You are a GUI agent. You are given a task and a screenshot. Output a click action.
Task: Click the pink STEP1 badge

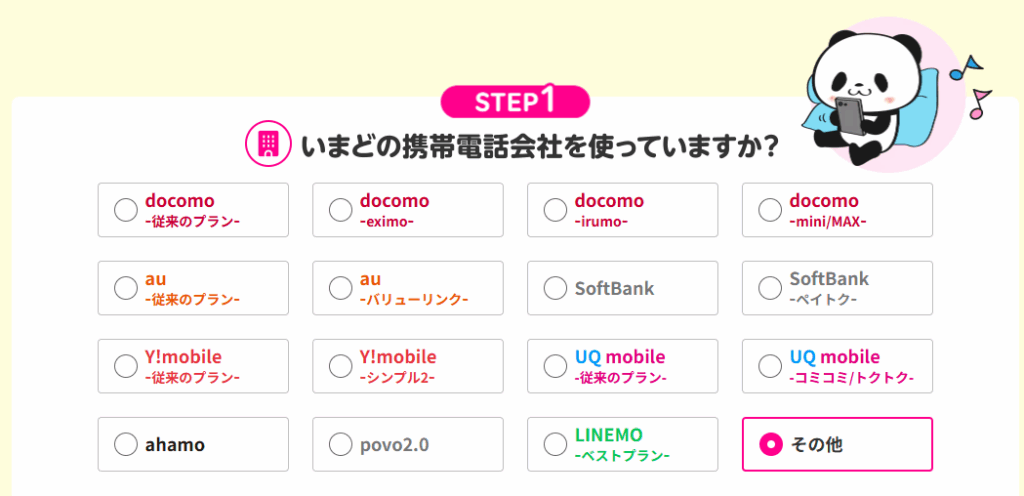(515, 101)
